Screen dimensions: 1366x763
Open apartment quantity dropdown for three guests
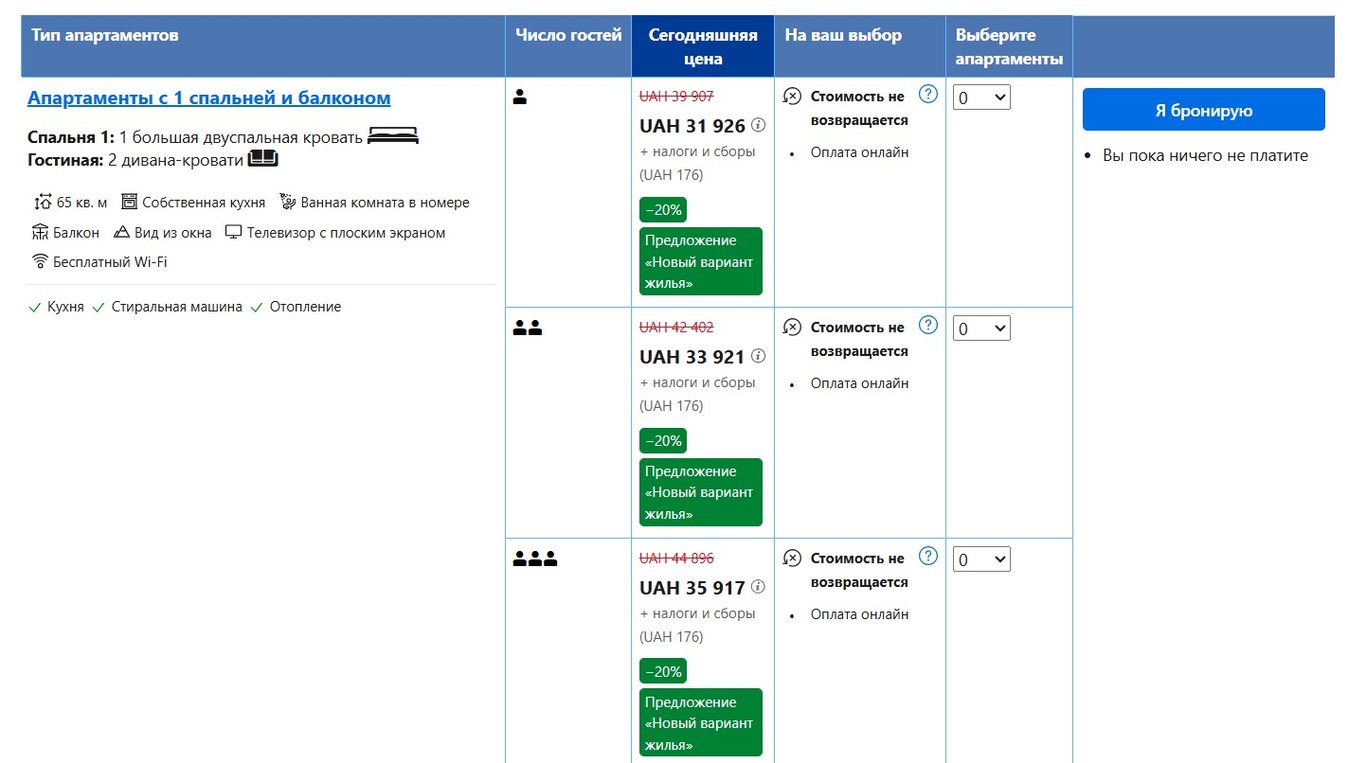pos(981,560)
